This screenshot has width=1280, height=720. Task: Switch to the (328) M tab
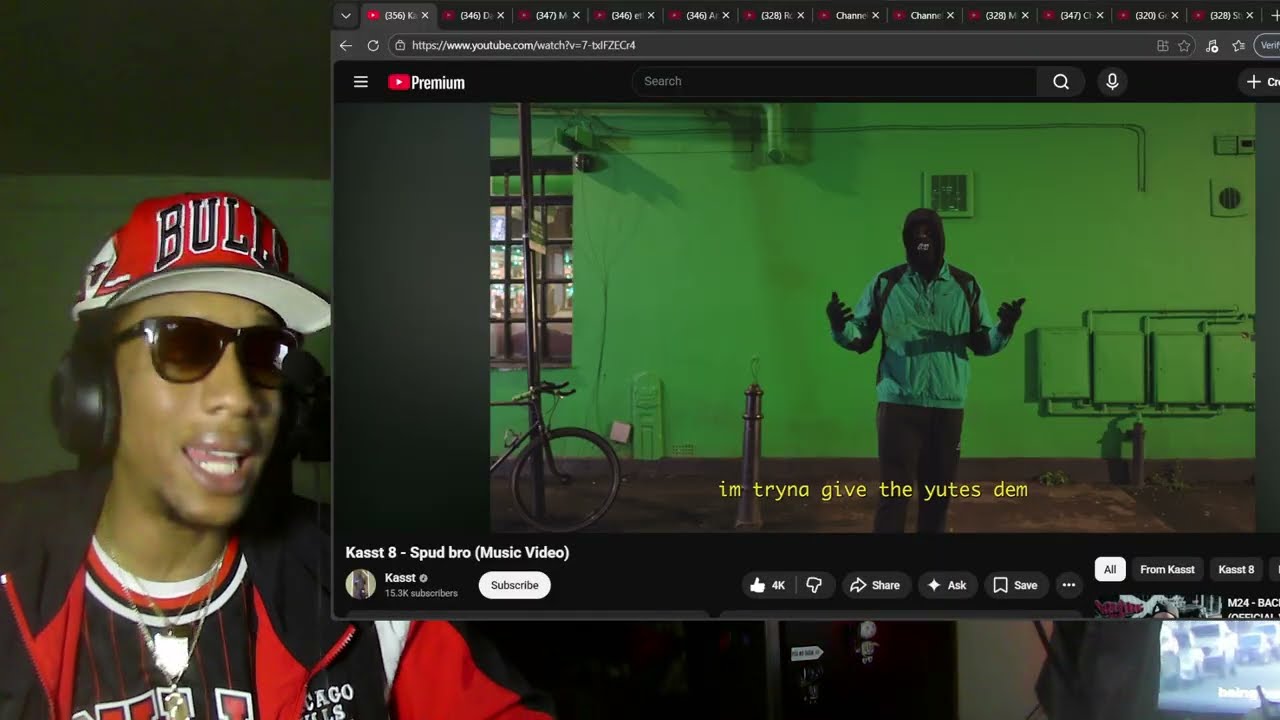click(x=998, y=15)
